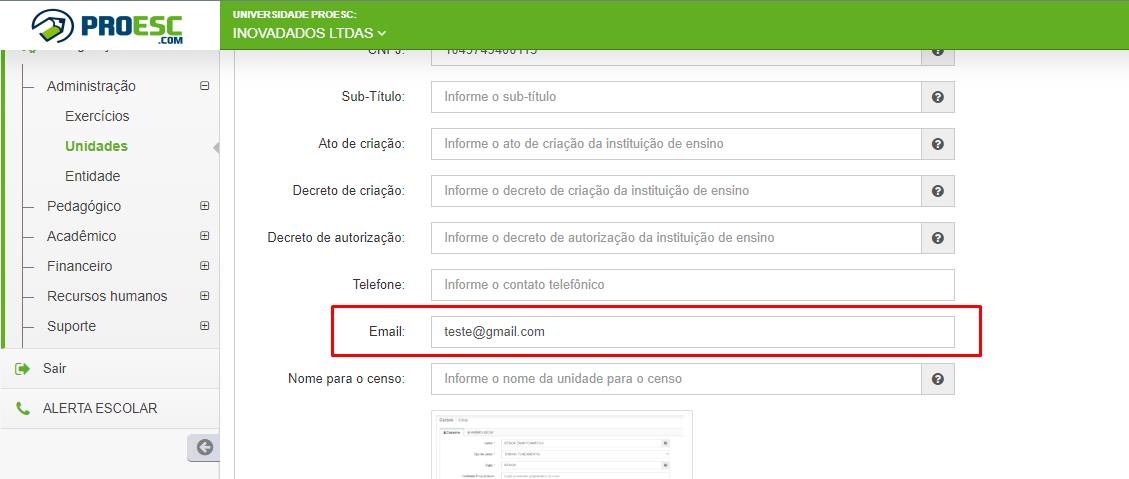Expand the Recursos humanos section
Viewport: 1129px width, 479px height.
tap(204, 296)
